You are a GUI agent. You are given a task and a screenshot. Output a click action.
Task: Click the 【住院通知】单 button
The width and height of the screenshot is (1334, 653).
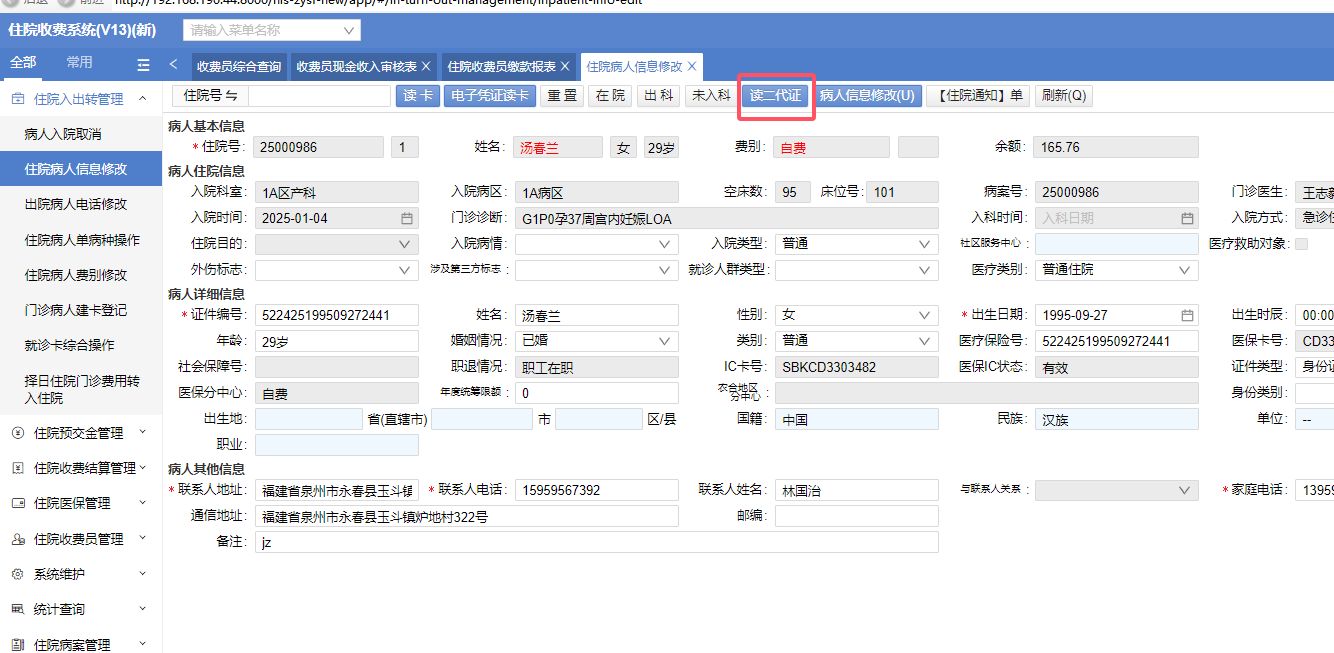979,96
